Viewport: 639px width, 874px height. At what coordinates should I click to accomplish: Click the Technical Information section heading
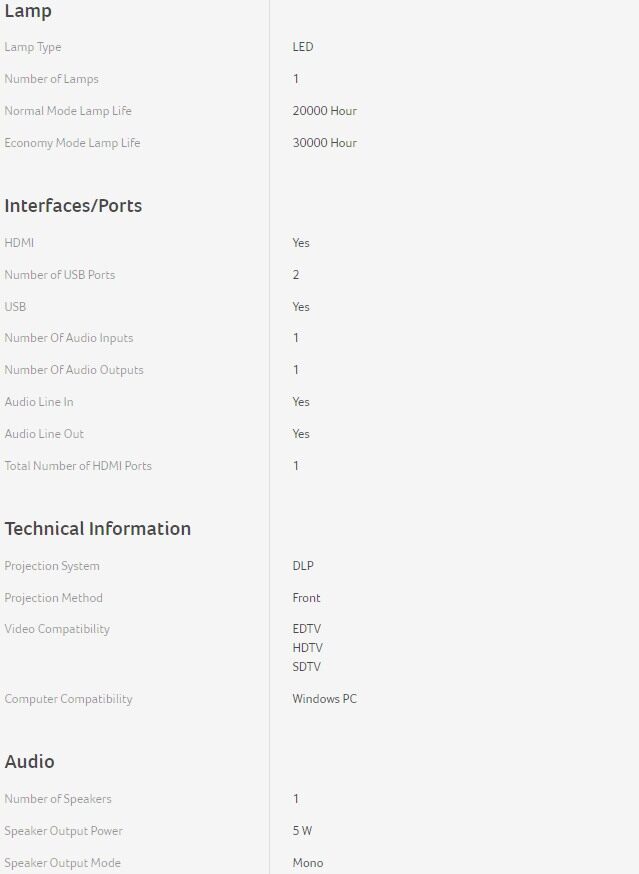click(97, 529)
